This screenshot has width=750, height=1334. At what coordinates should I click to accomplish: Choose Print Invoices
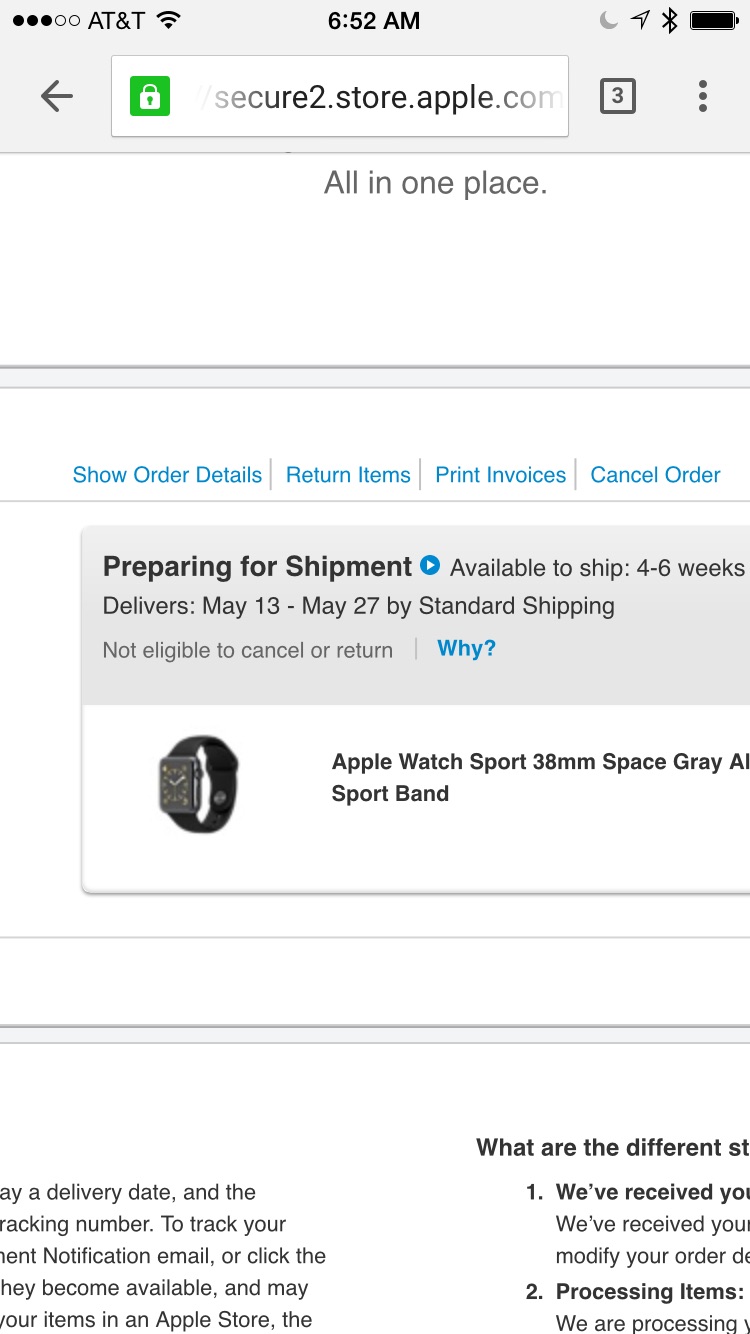tap(501, 475)
